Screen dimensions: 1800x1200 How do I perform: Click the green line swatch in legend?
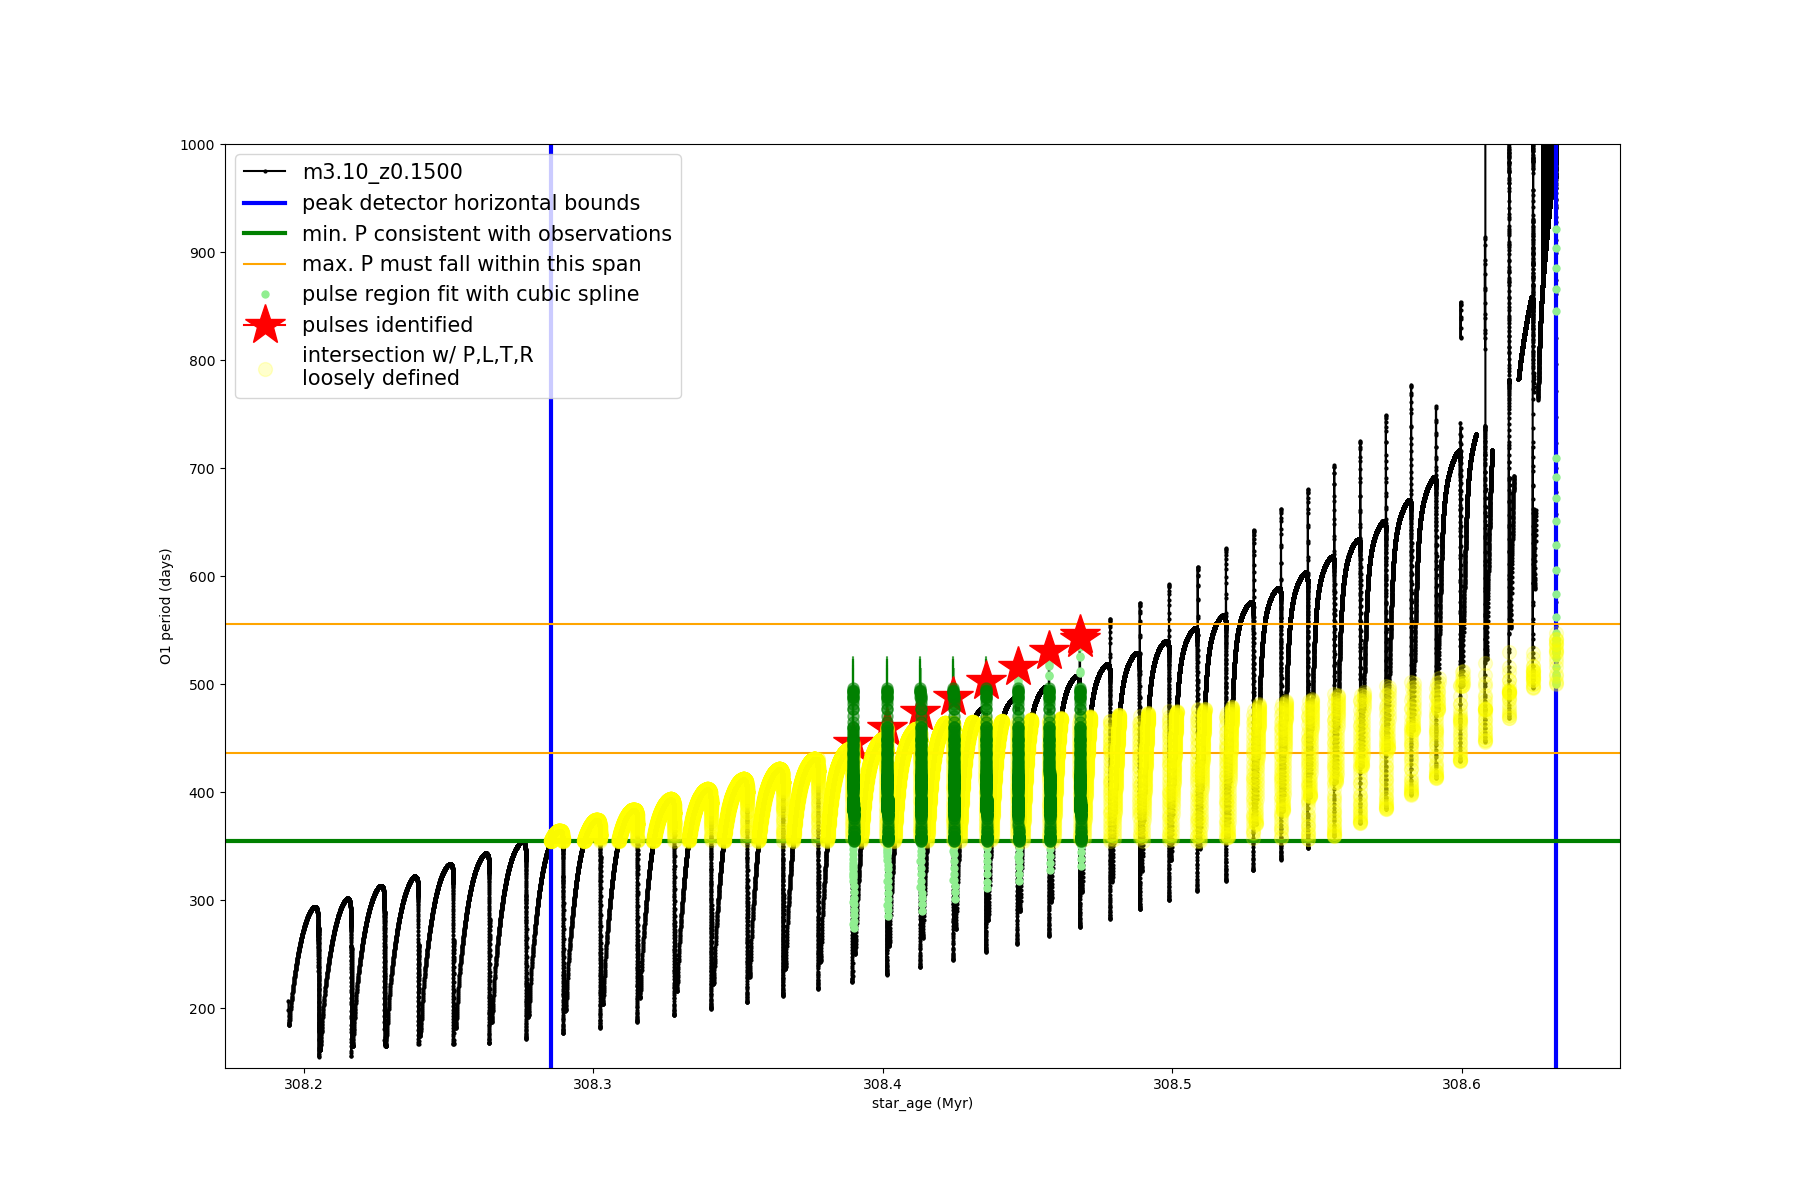click(x=265, y=234)
